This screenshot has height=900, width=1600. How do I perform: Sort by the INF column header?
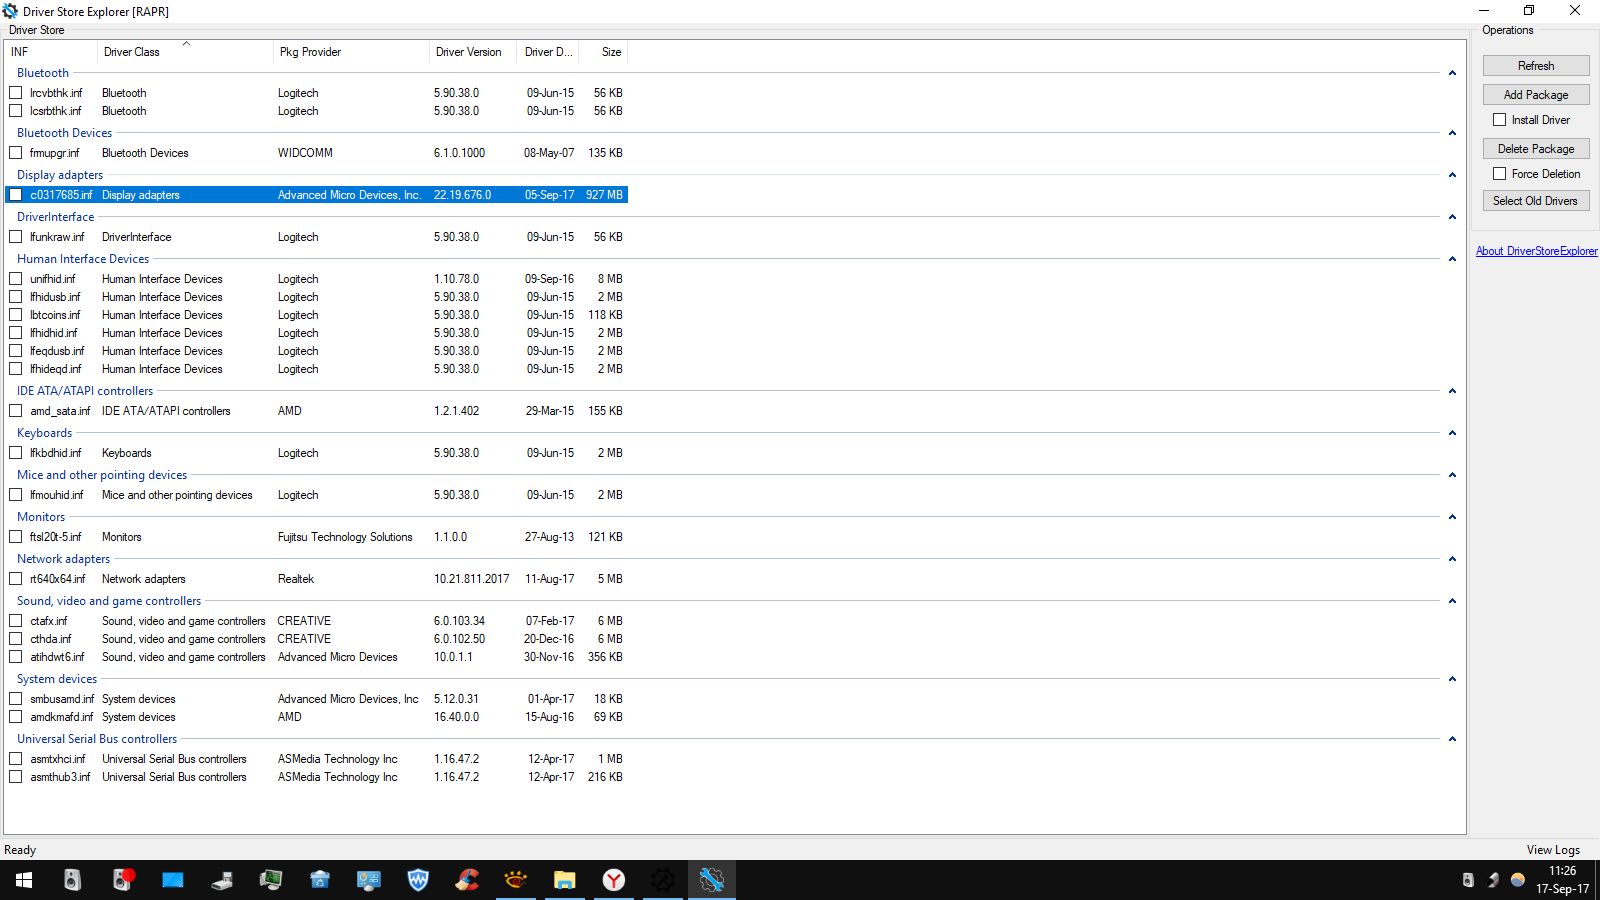[x=51, y=52]
